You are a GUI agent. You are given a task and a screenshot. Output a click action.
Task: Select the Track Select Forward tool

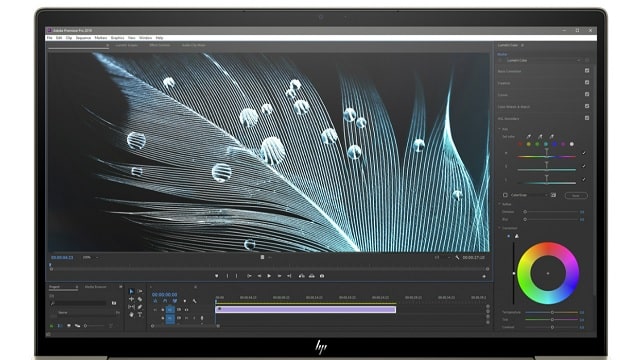tap(140, 291)
